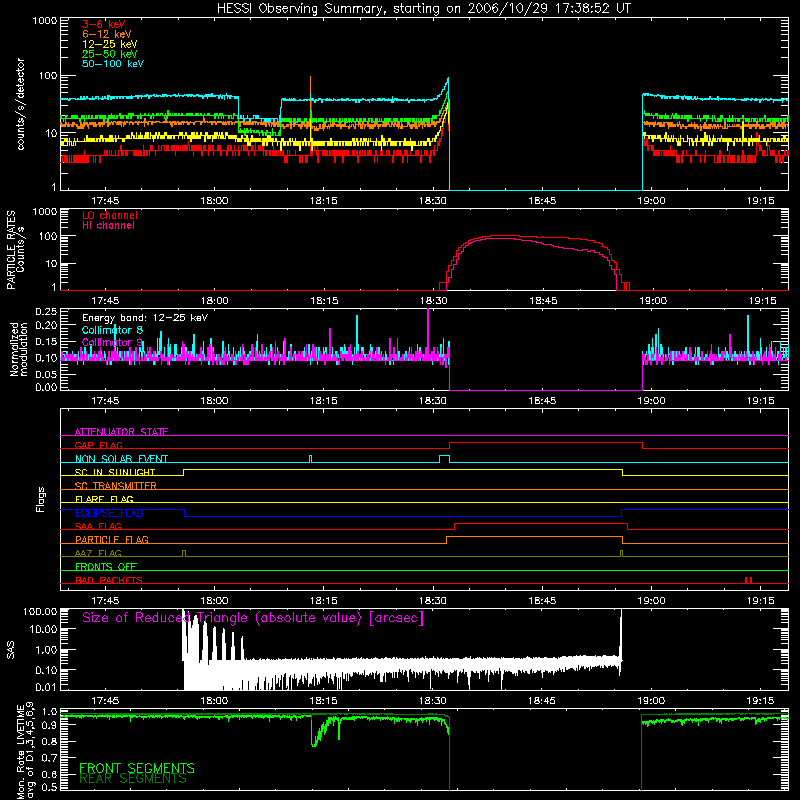
Task: Click the 'Size of Reduced Triangle' caption
Action: 253,618
